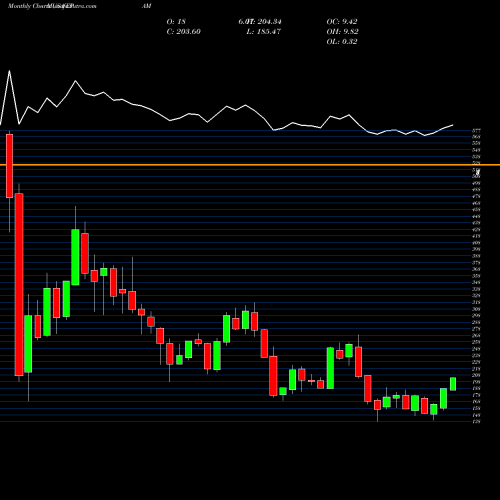This screenshot has height=500, width=500.
Task: Click the close value 'C: 203.60'
Action: [x=183, y=32]
